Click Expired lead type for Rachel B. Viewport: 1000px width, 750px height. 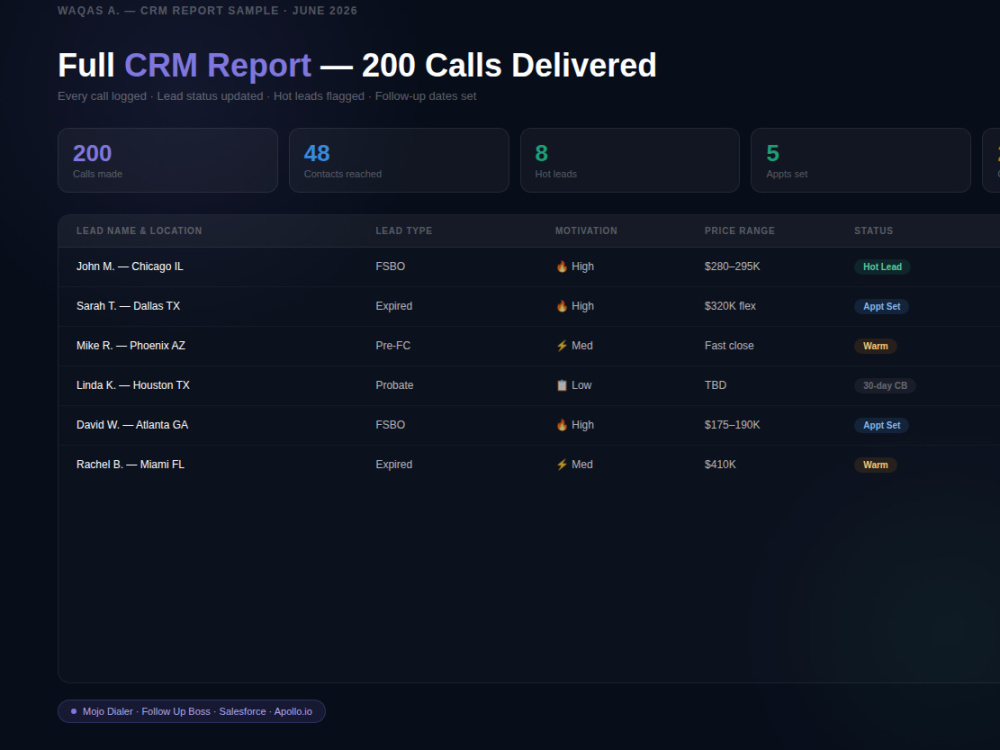393,464
